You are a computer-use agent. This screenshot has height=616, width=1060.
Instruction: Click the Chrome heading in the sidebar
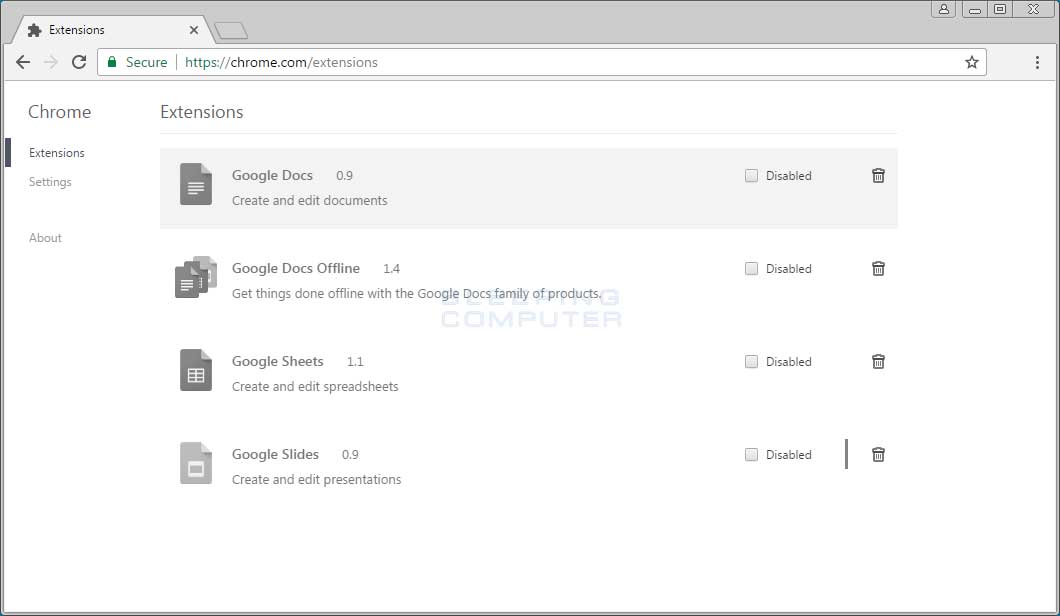(x=59, y=112)
